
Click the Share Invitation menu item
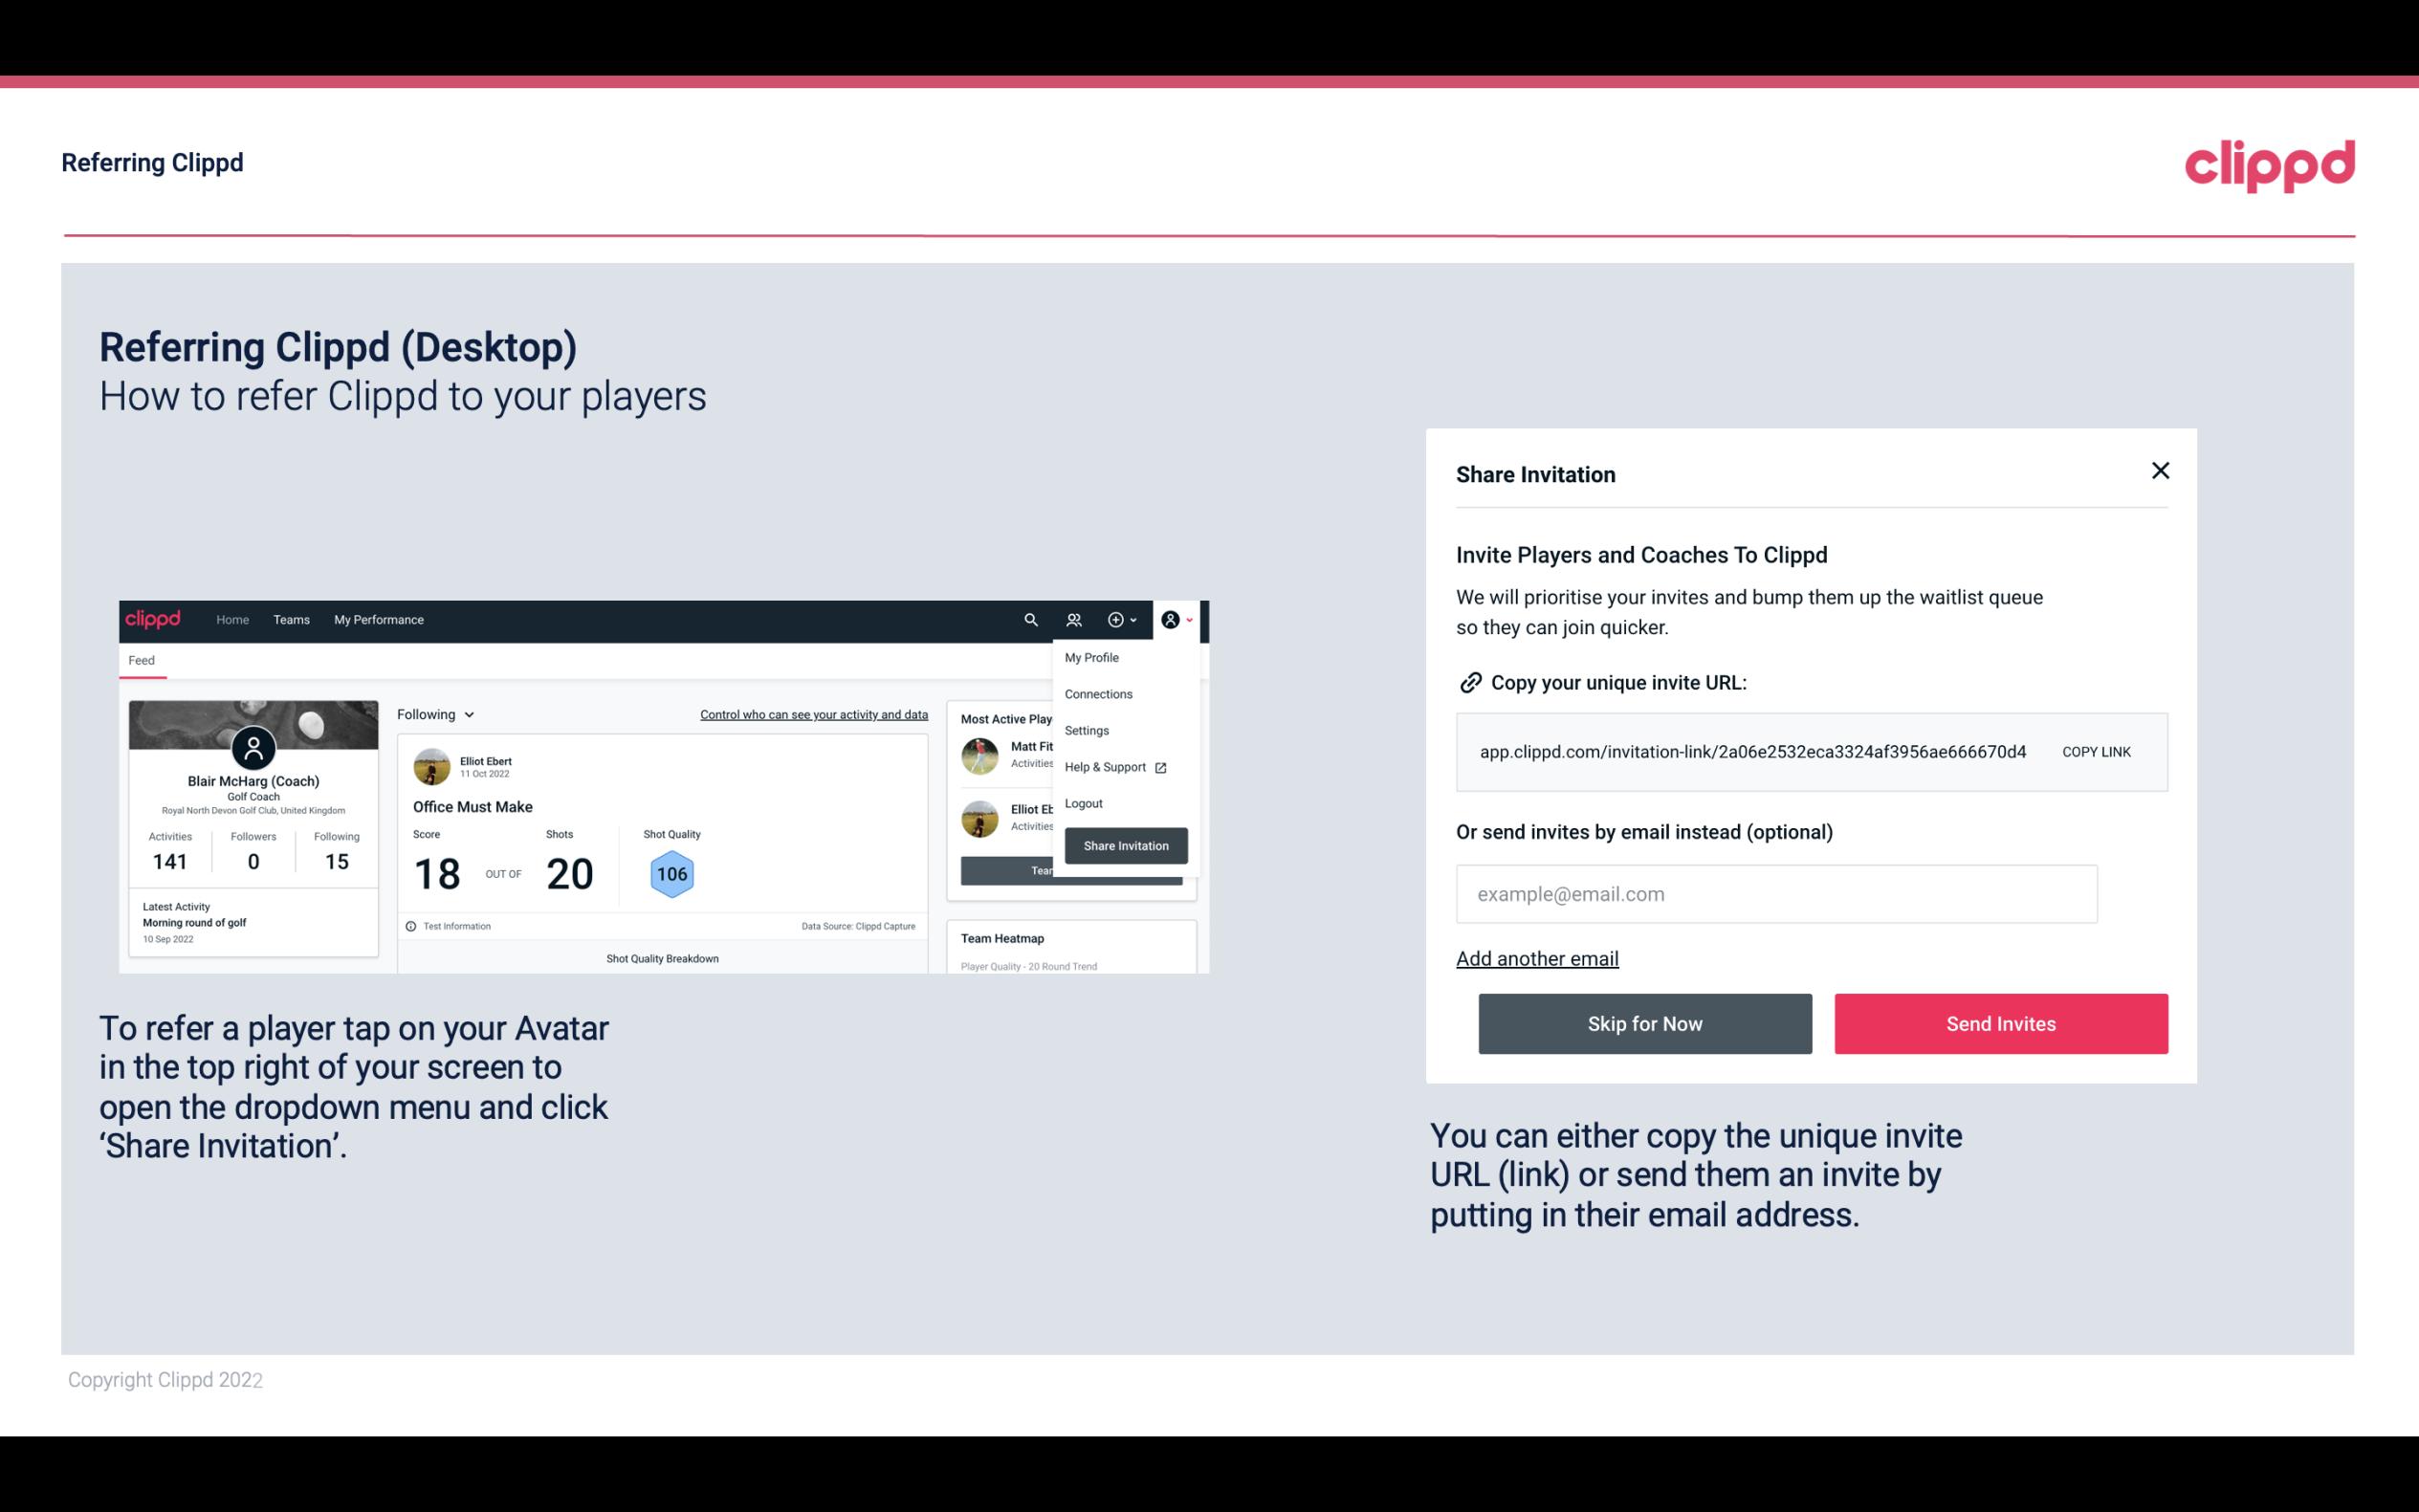coord(1125,844)
